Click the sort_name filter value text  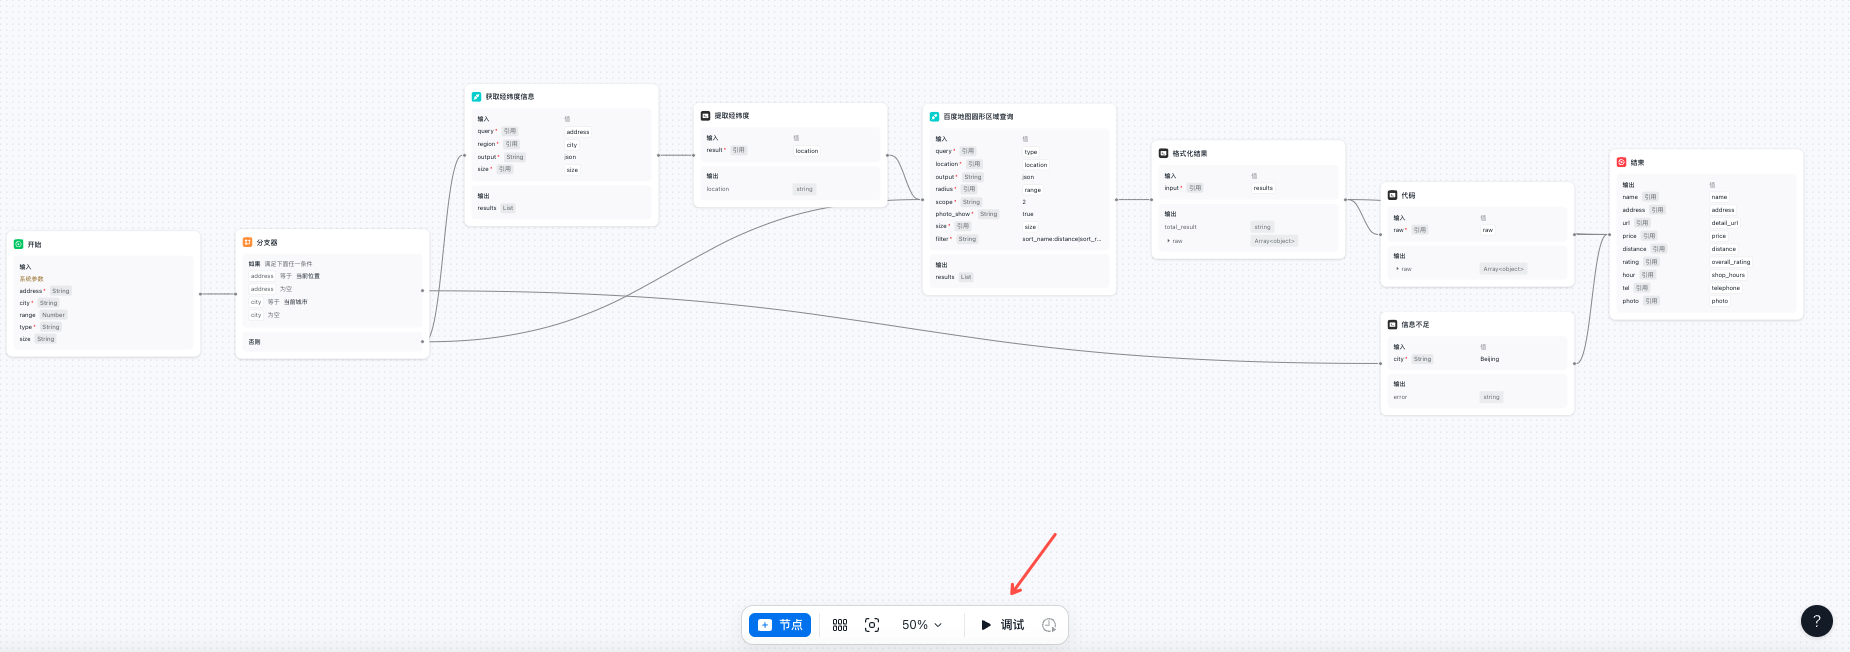click(1061, 239)
